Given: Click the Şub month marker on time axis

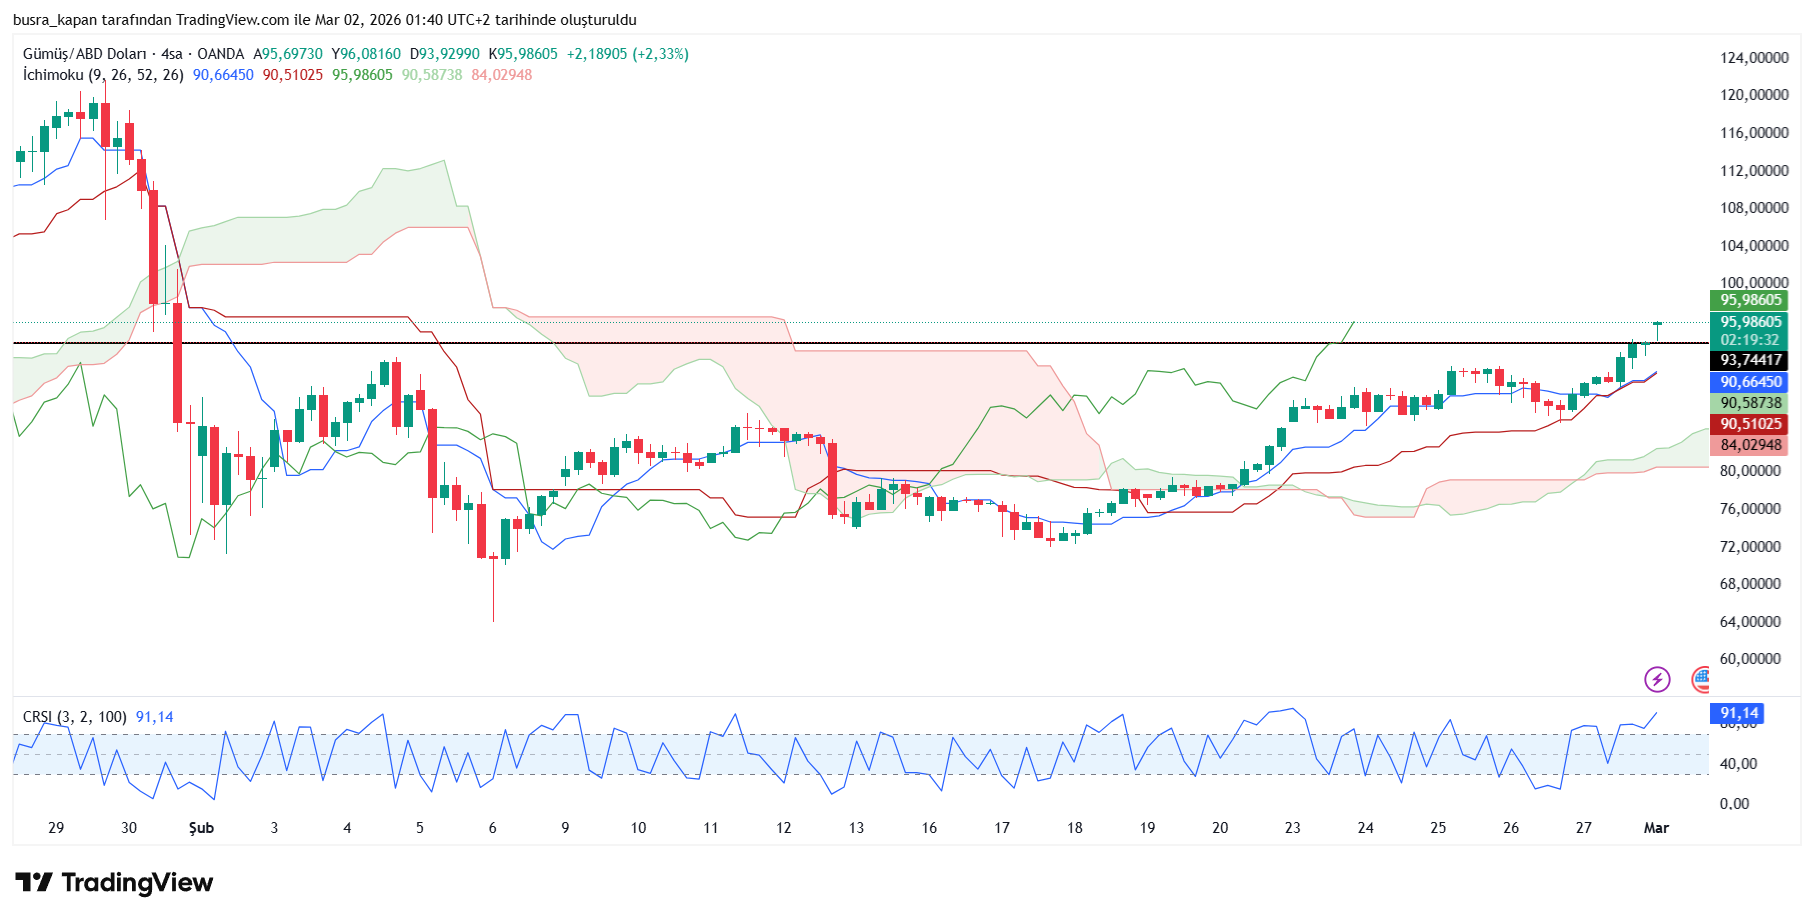Looking at the screenshot, I should (201, 828).
